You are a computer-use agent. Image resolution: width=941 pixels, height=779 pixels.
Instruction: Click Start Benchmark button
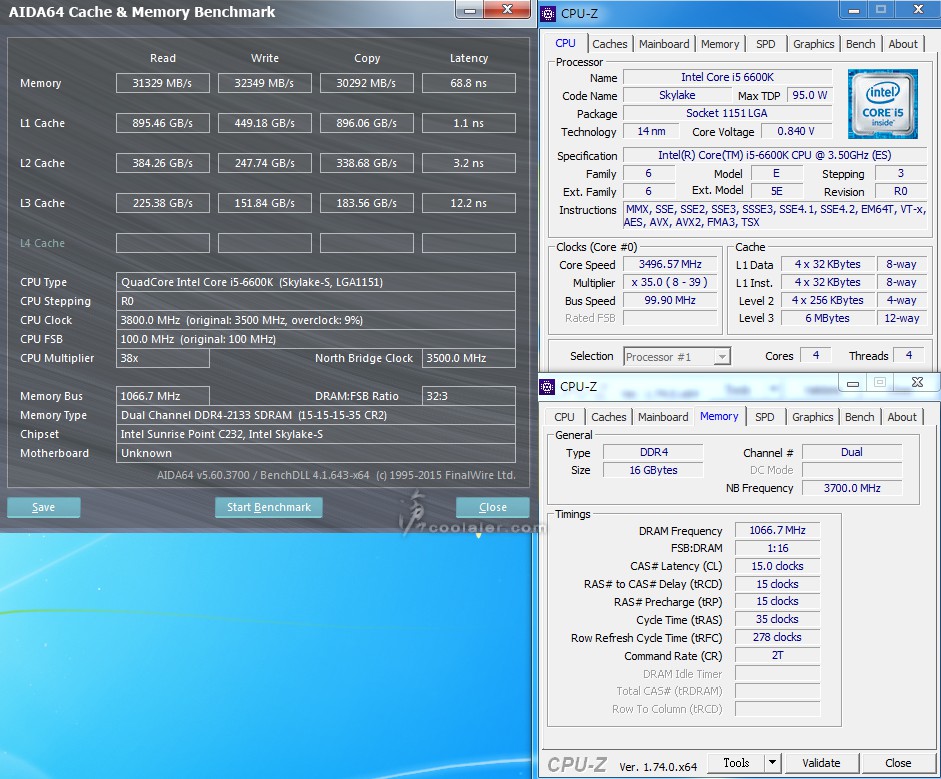pos(269,507)
